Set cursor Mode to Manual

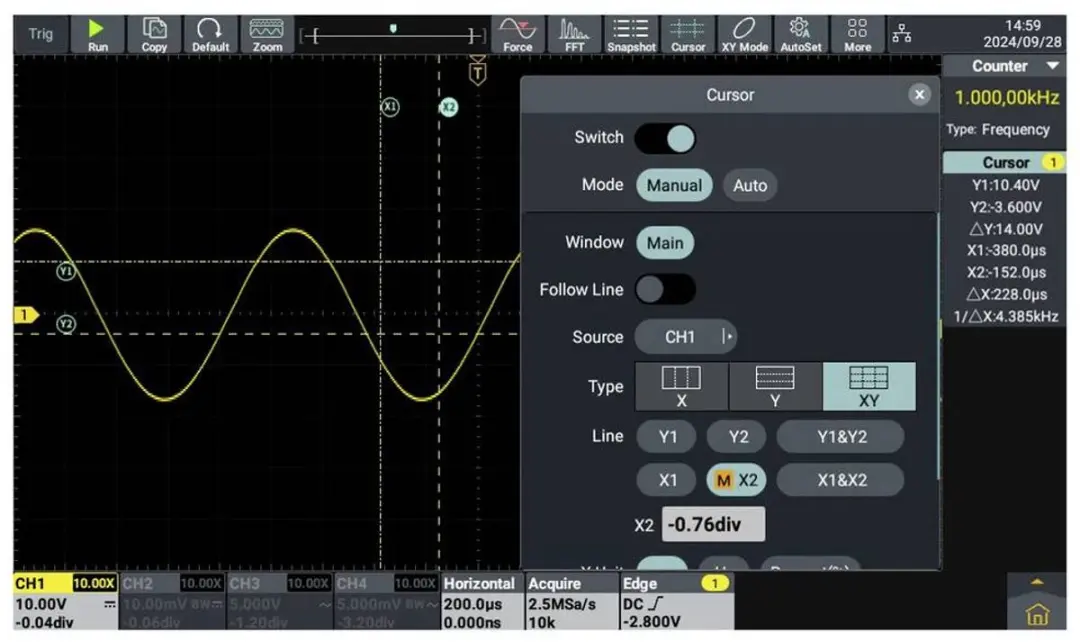674,185
